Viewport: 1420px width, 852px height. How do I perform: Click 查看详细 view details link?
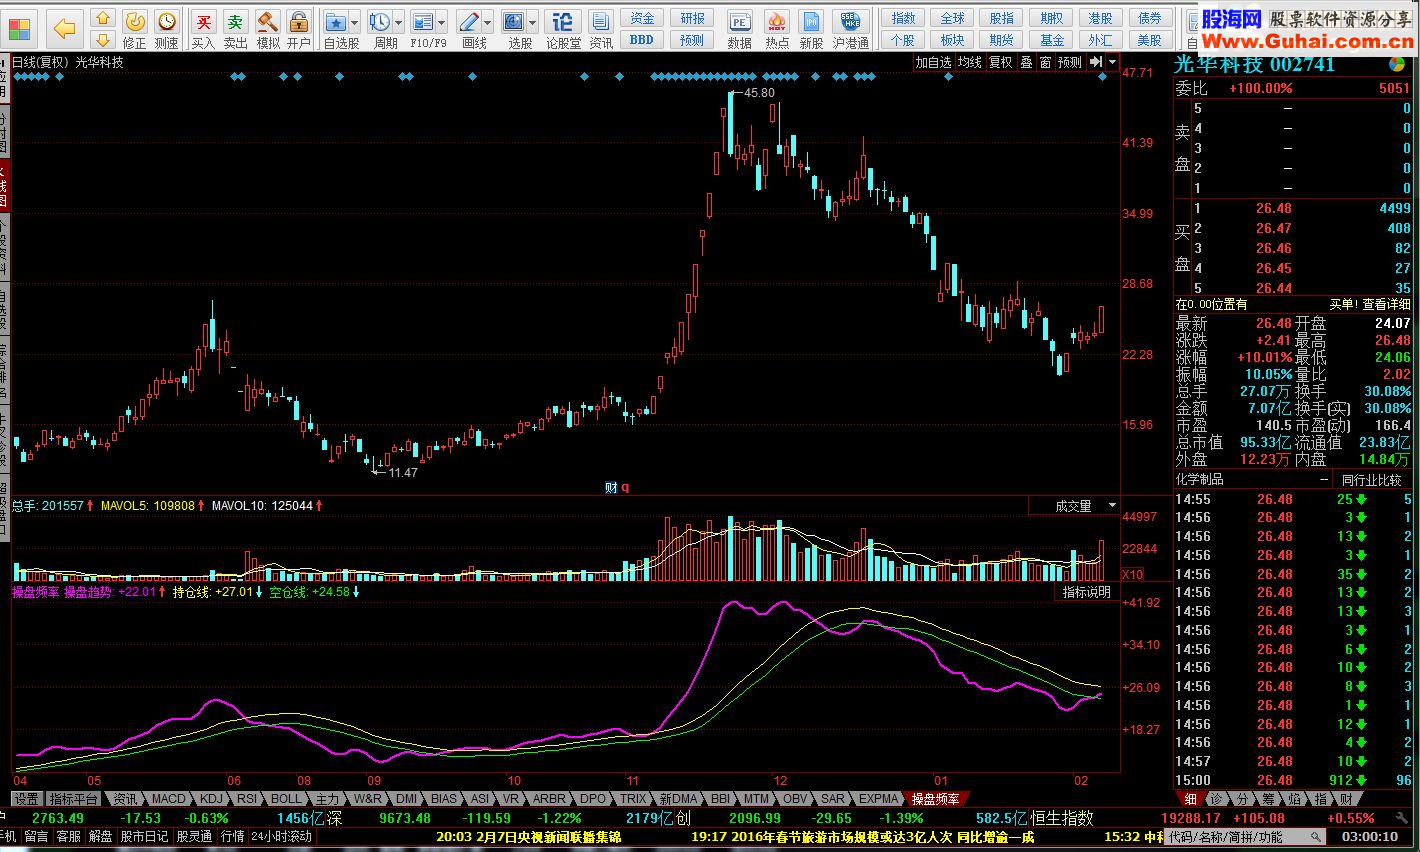click(1386, 304)
